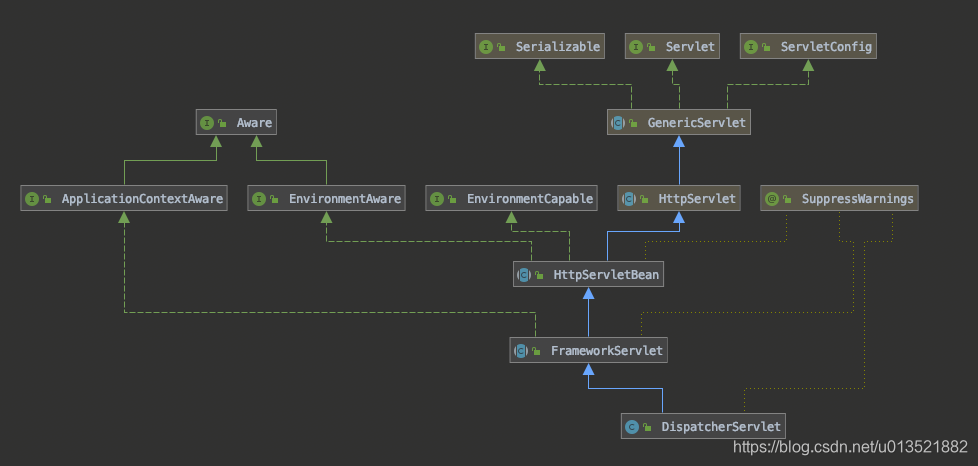Click the public lock icon on Servlet
The image size is (978, 466).
[651, 47]
